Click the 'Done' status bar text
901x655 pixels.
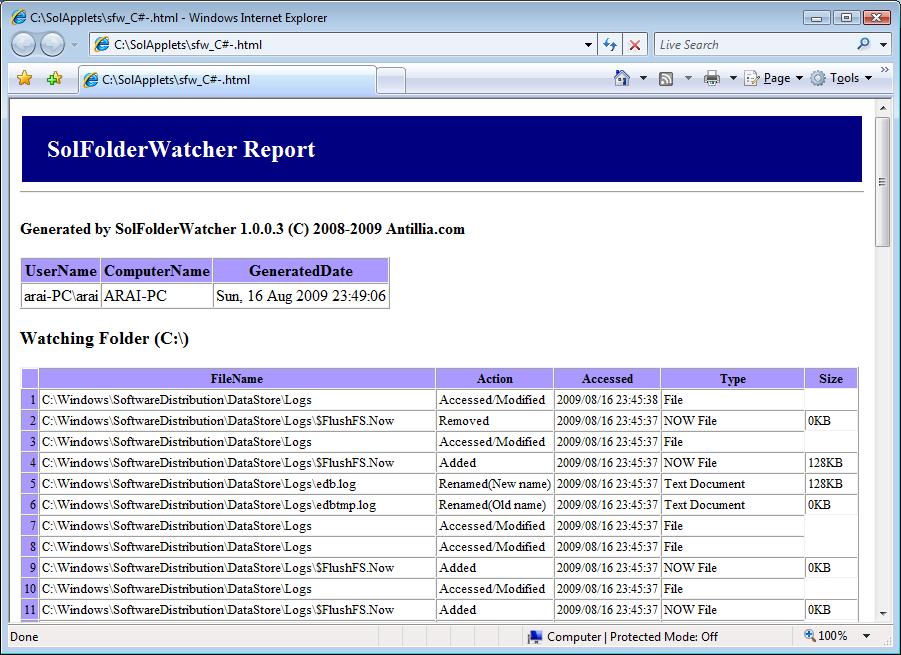24,637
